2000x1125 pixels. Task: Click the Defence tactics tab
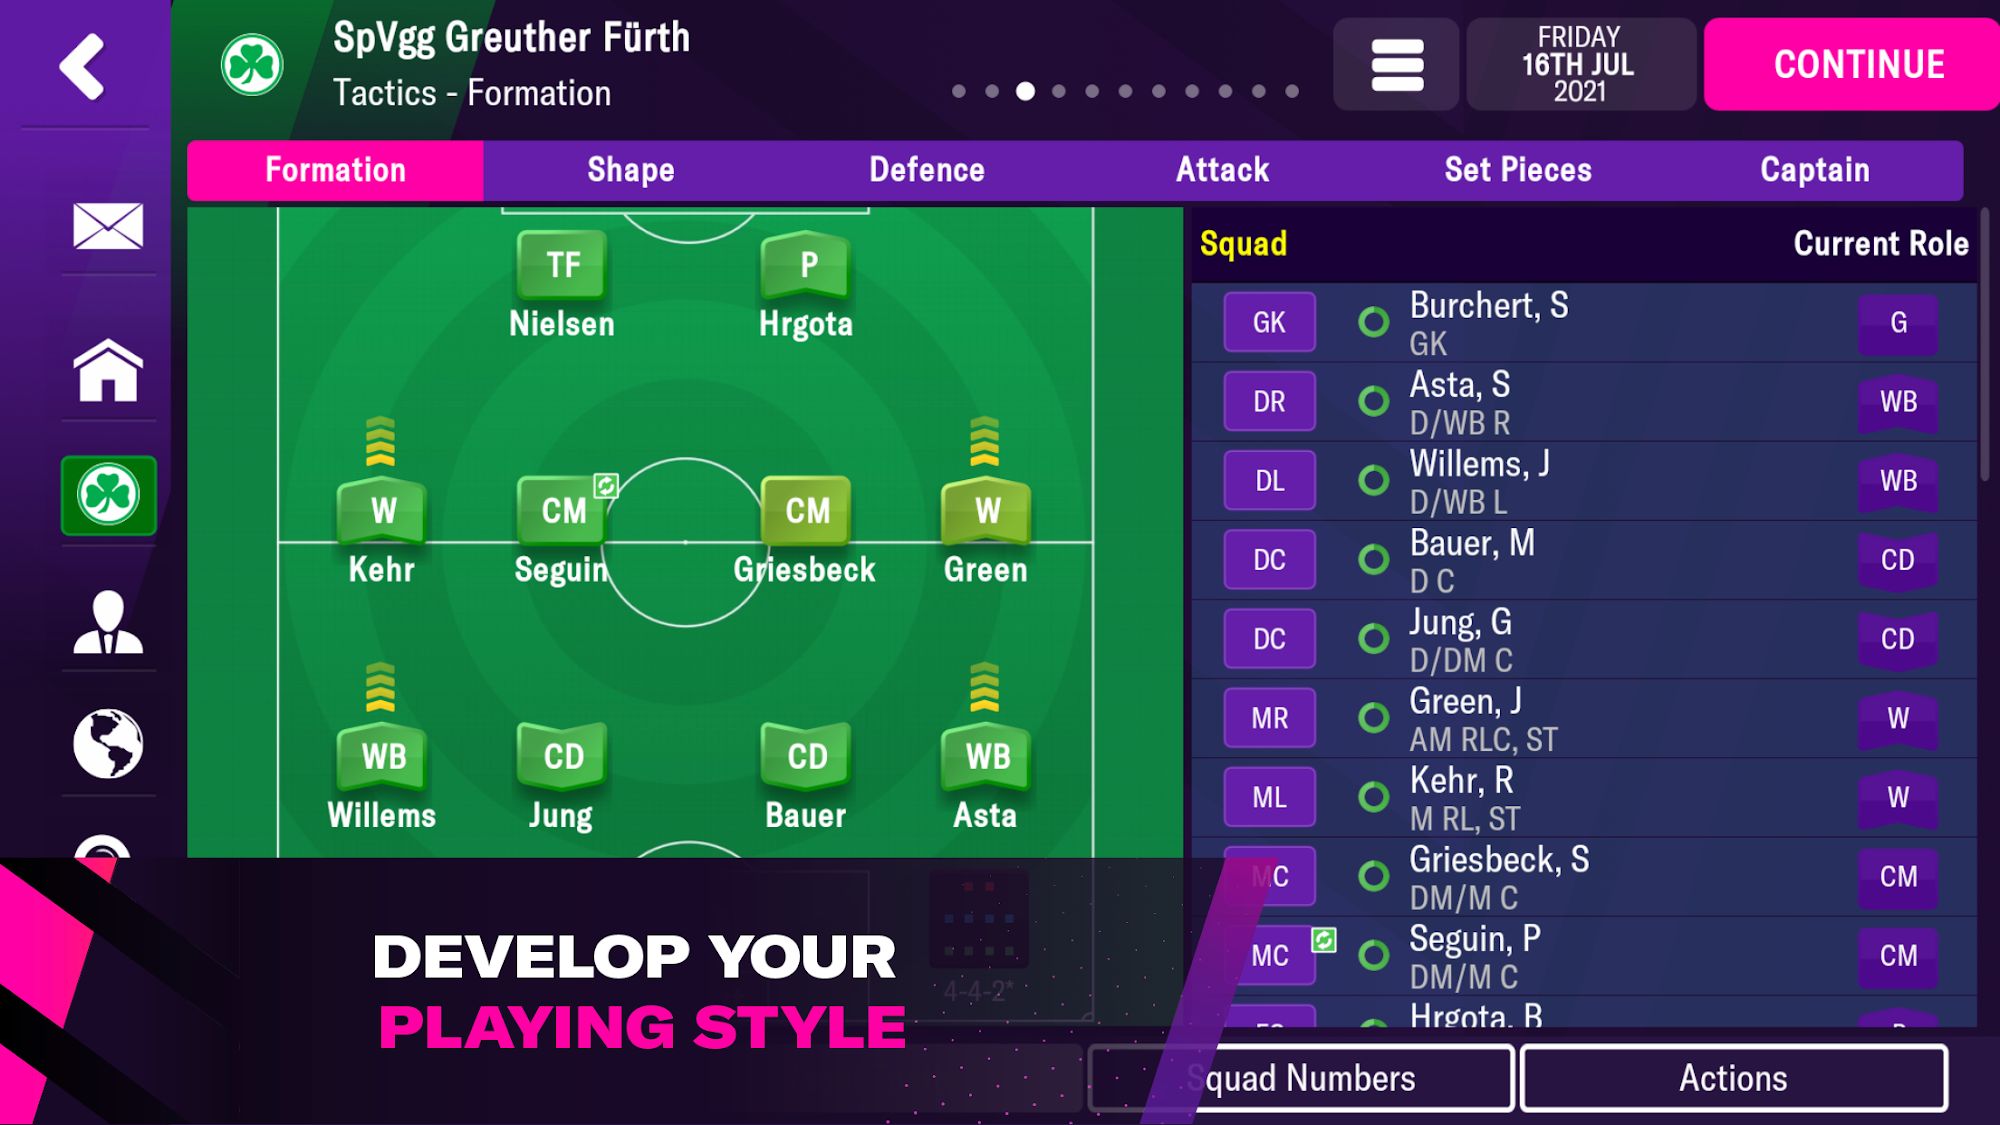coord(927,169)
